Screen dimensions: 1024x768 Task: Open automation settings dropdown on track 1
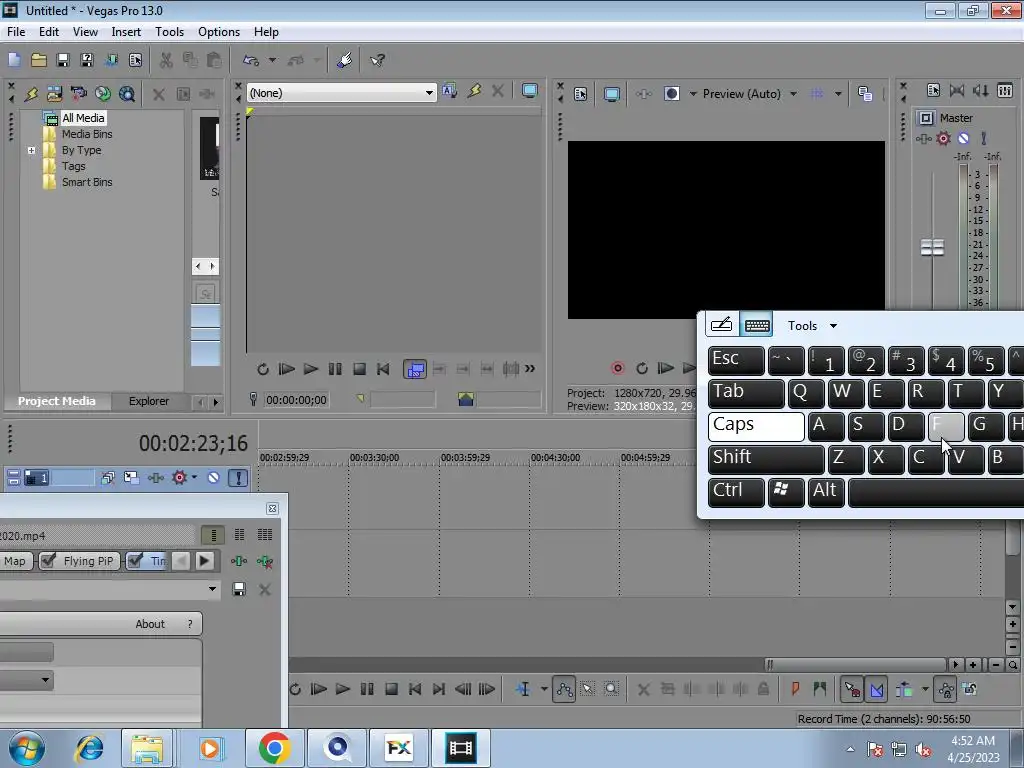[x=194, y=477]
